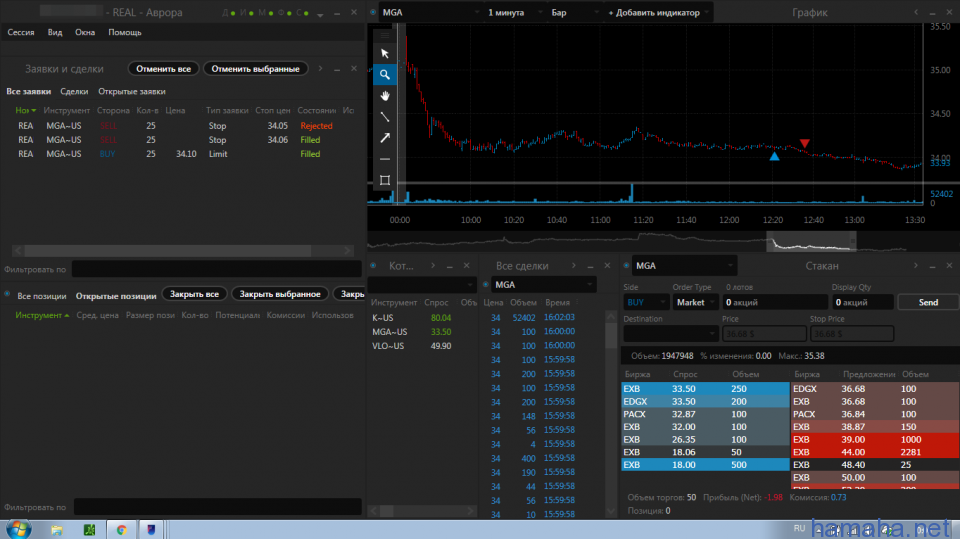Switch to the Все заявки tab
960x539 pixels.
click(x=28, y=91)
